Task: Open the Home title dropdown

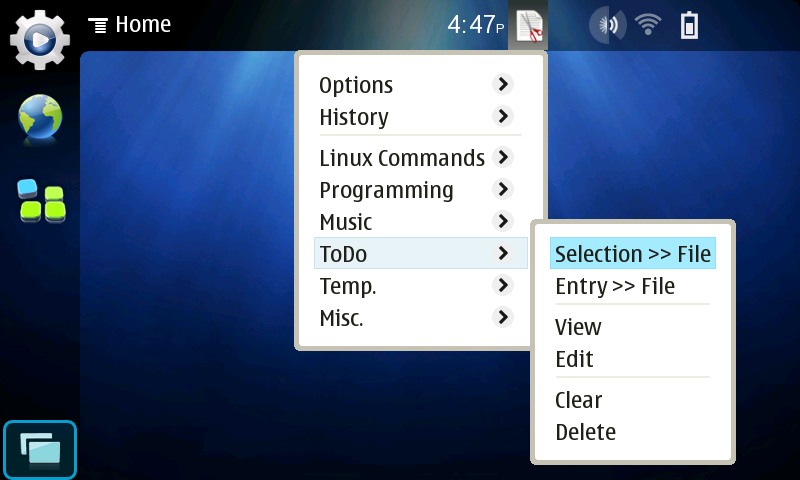Action: [x=130, y=24]
